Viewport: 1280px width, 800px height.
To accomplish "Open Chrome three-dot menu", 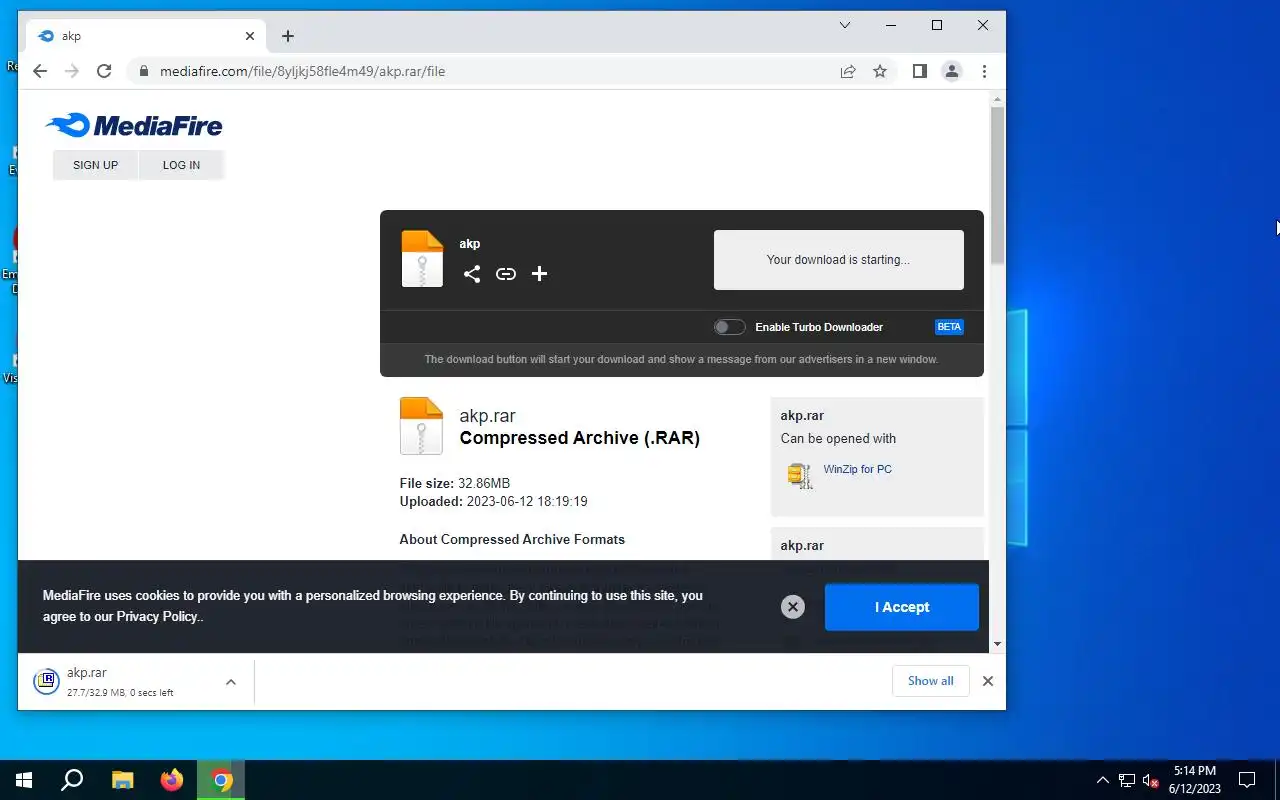I will tap(984, 71).
